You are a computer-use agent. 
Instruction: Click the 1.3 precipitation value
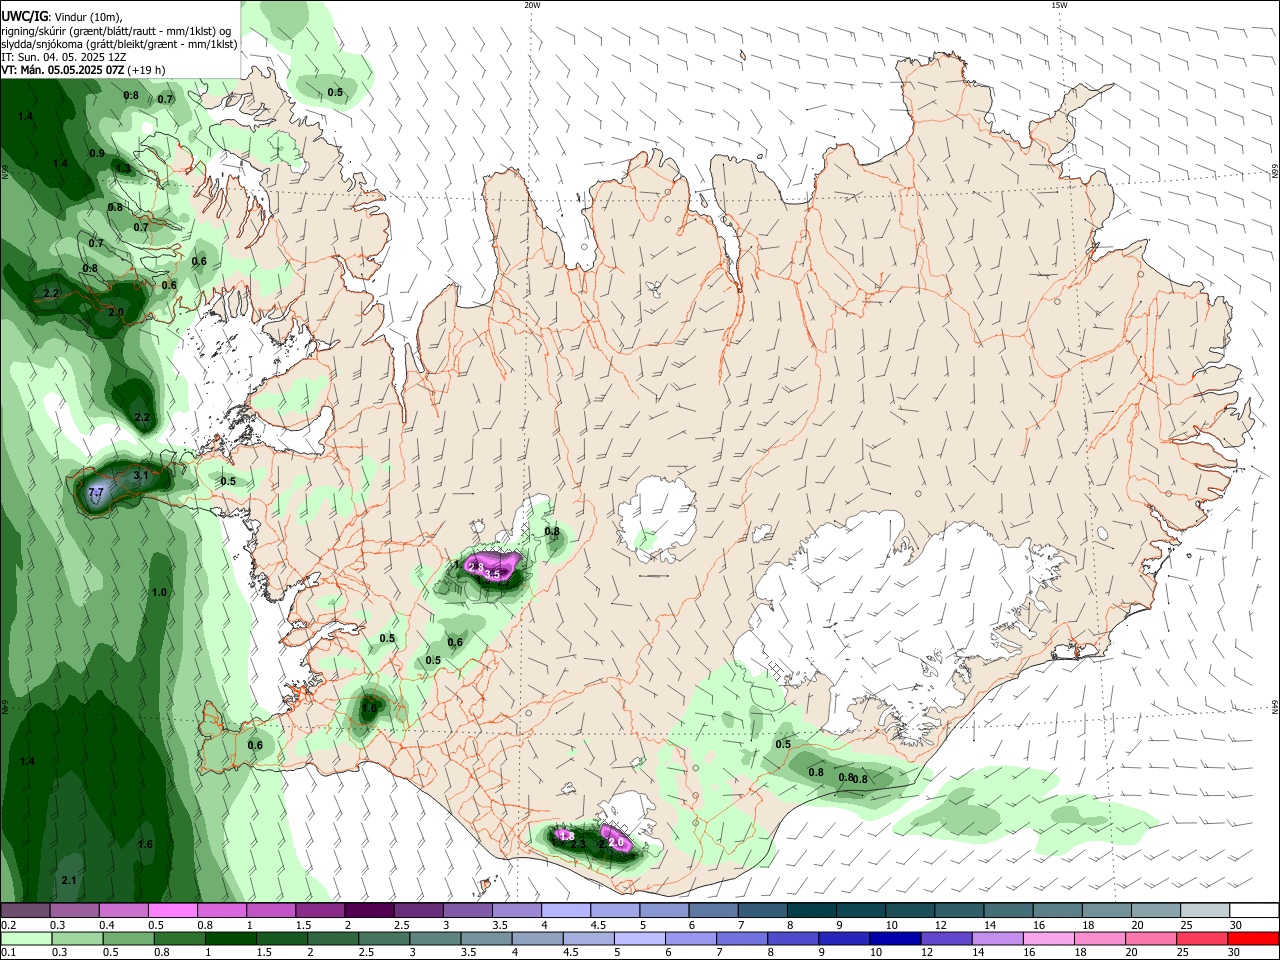tap(122, 168)
